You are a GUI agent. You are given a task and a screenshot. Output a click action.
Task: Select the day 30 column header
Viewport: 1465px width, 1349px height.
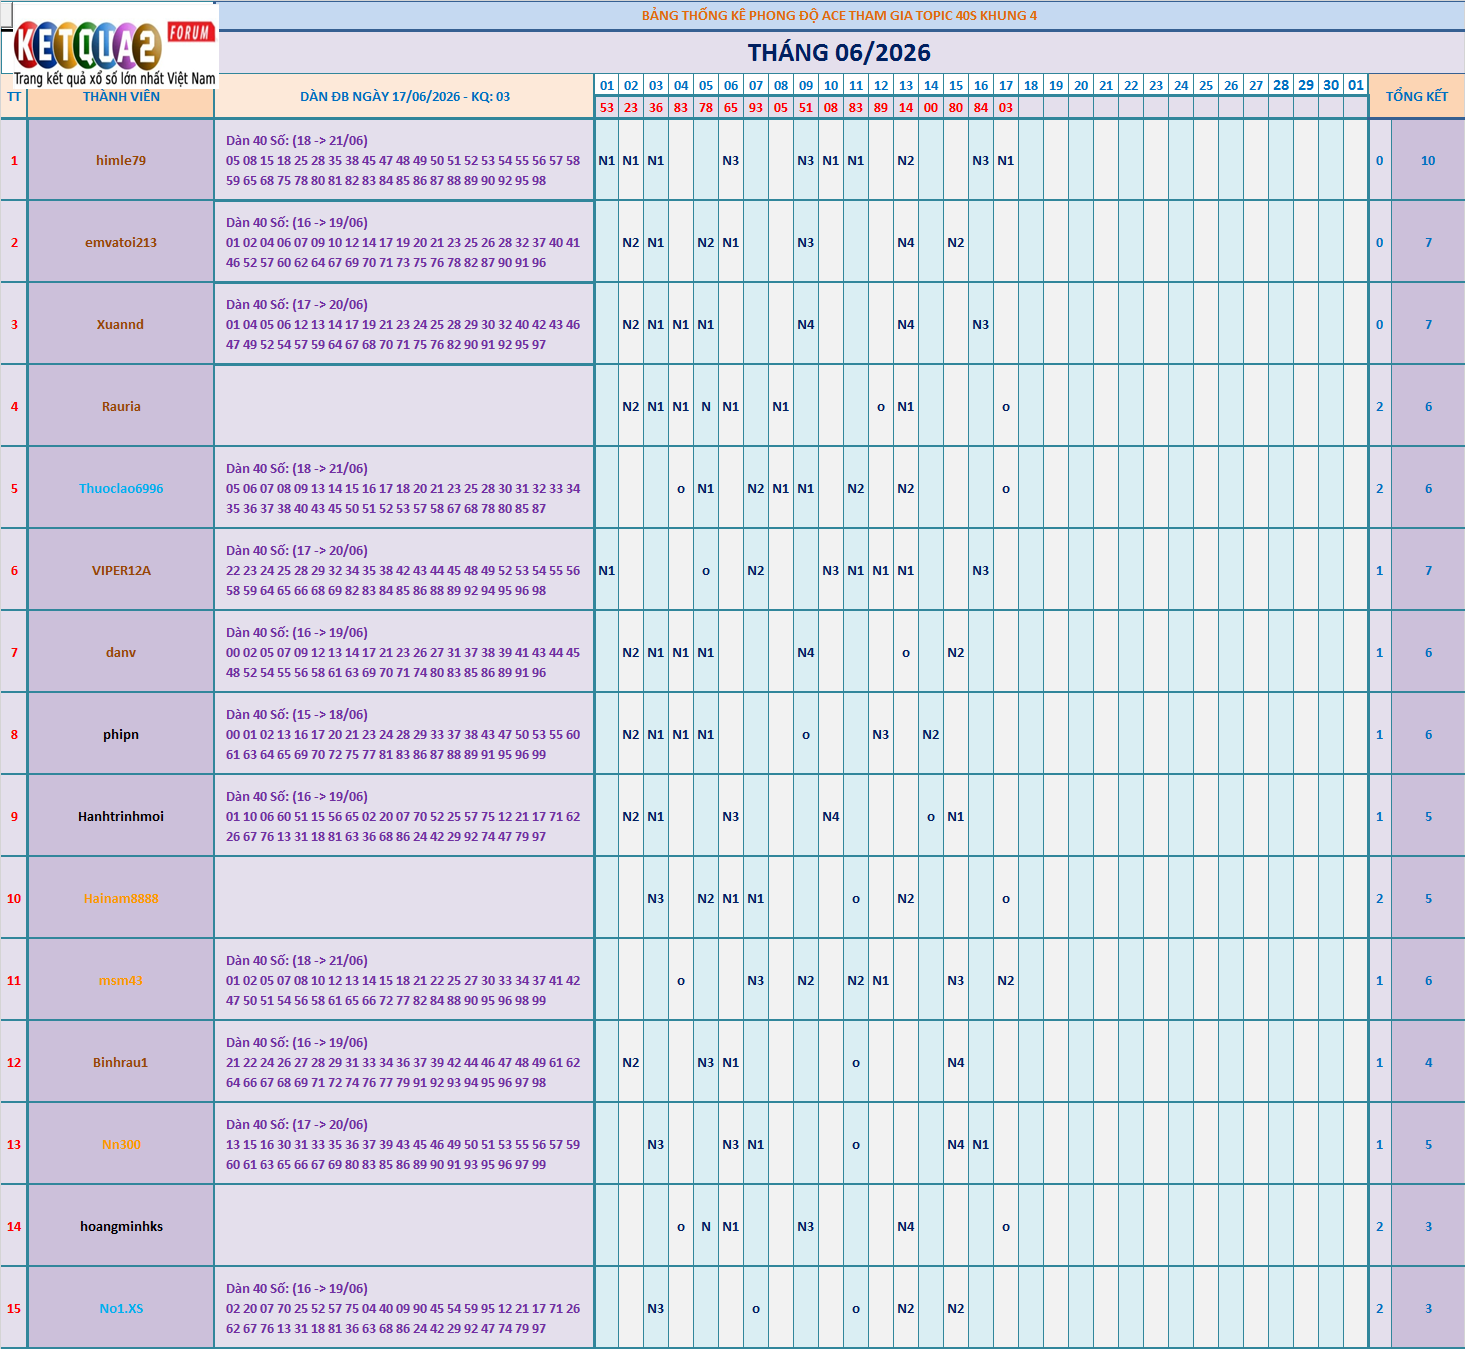tap(1331, 85)
